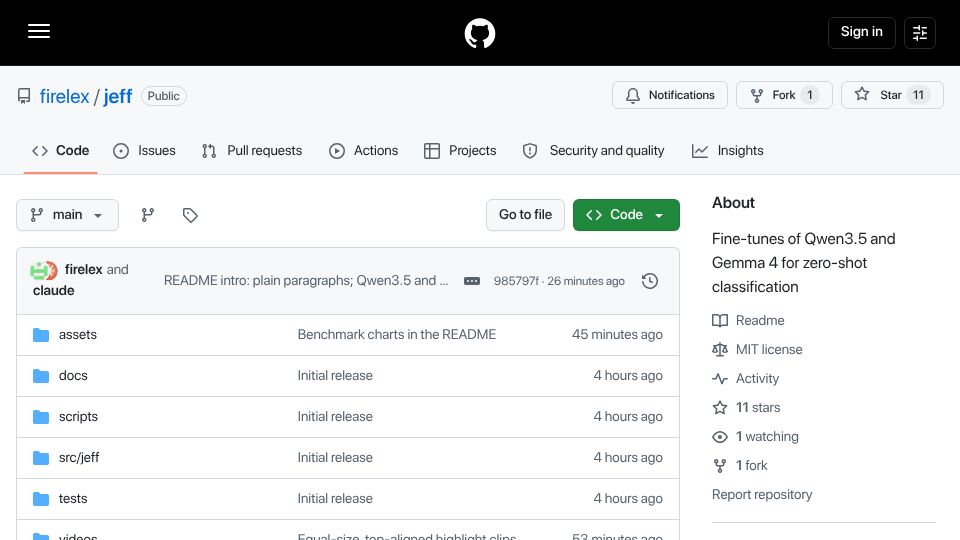
Task: View branches via branch icon
Action: pos(148,215)
